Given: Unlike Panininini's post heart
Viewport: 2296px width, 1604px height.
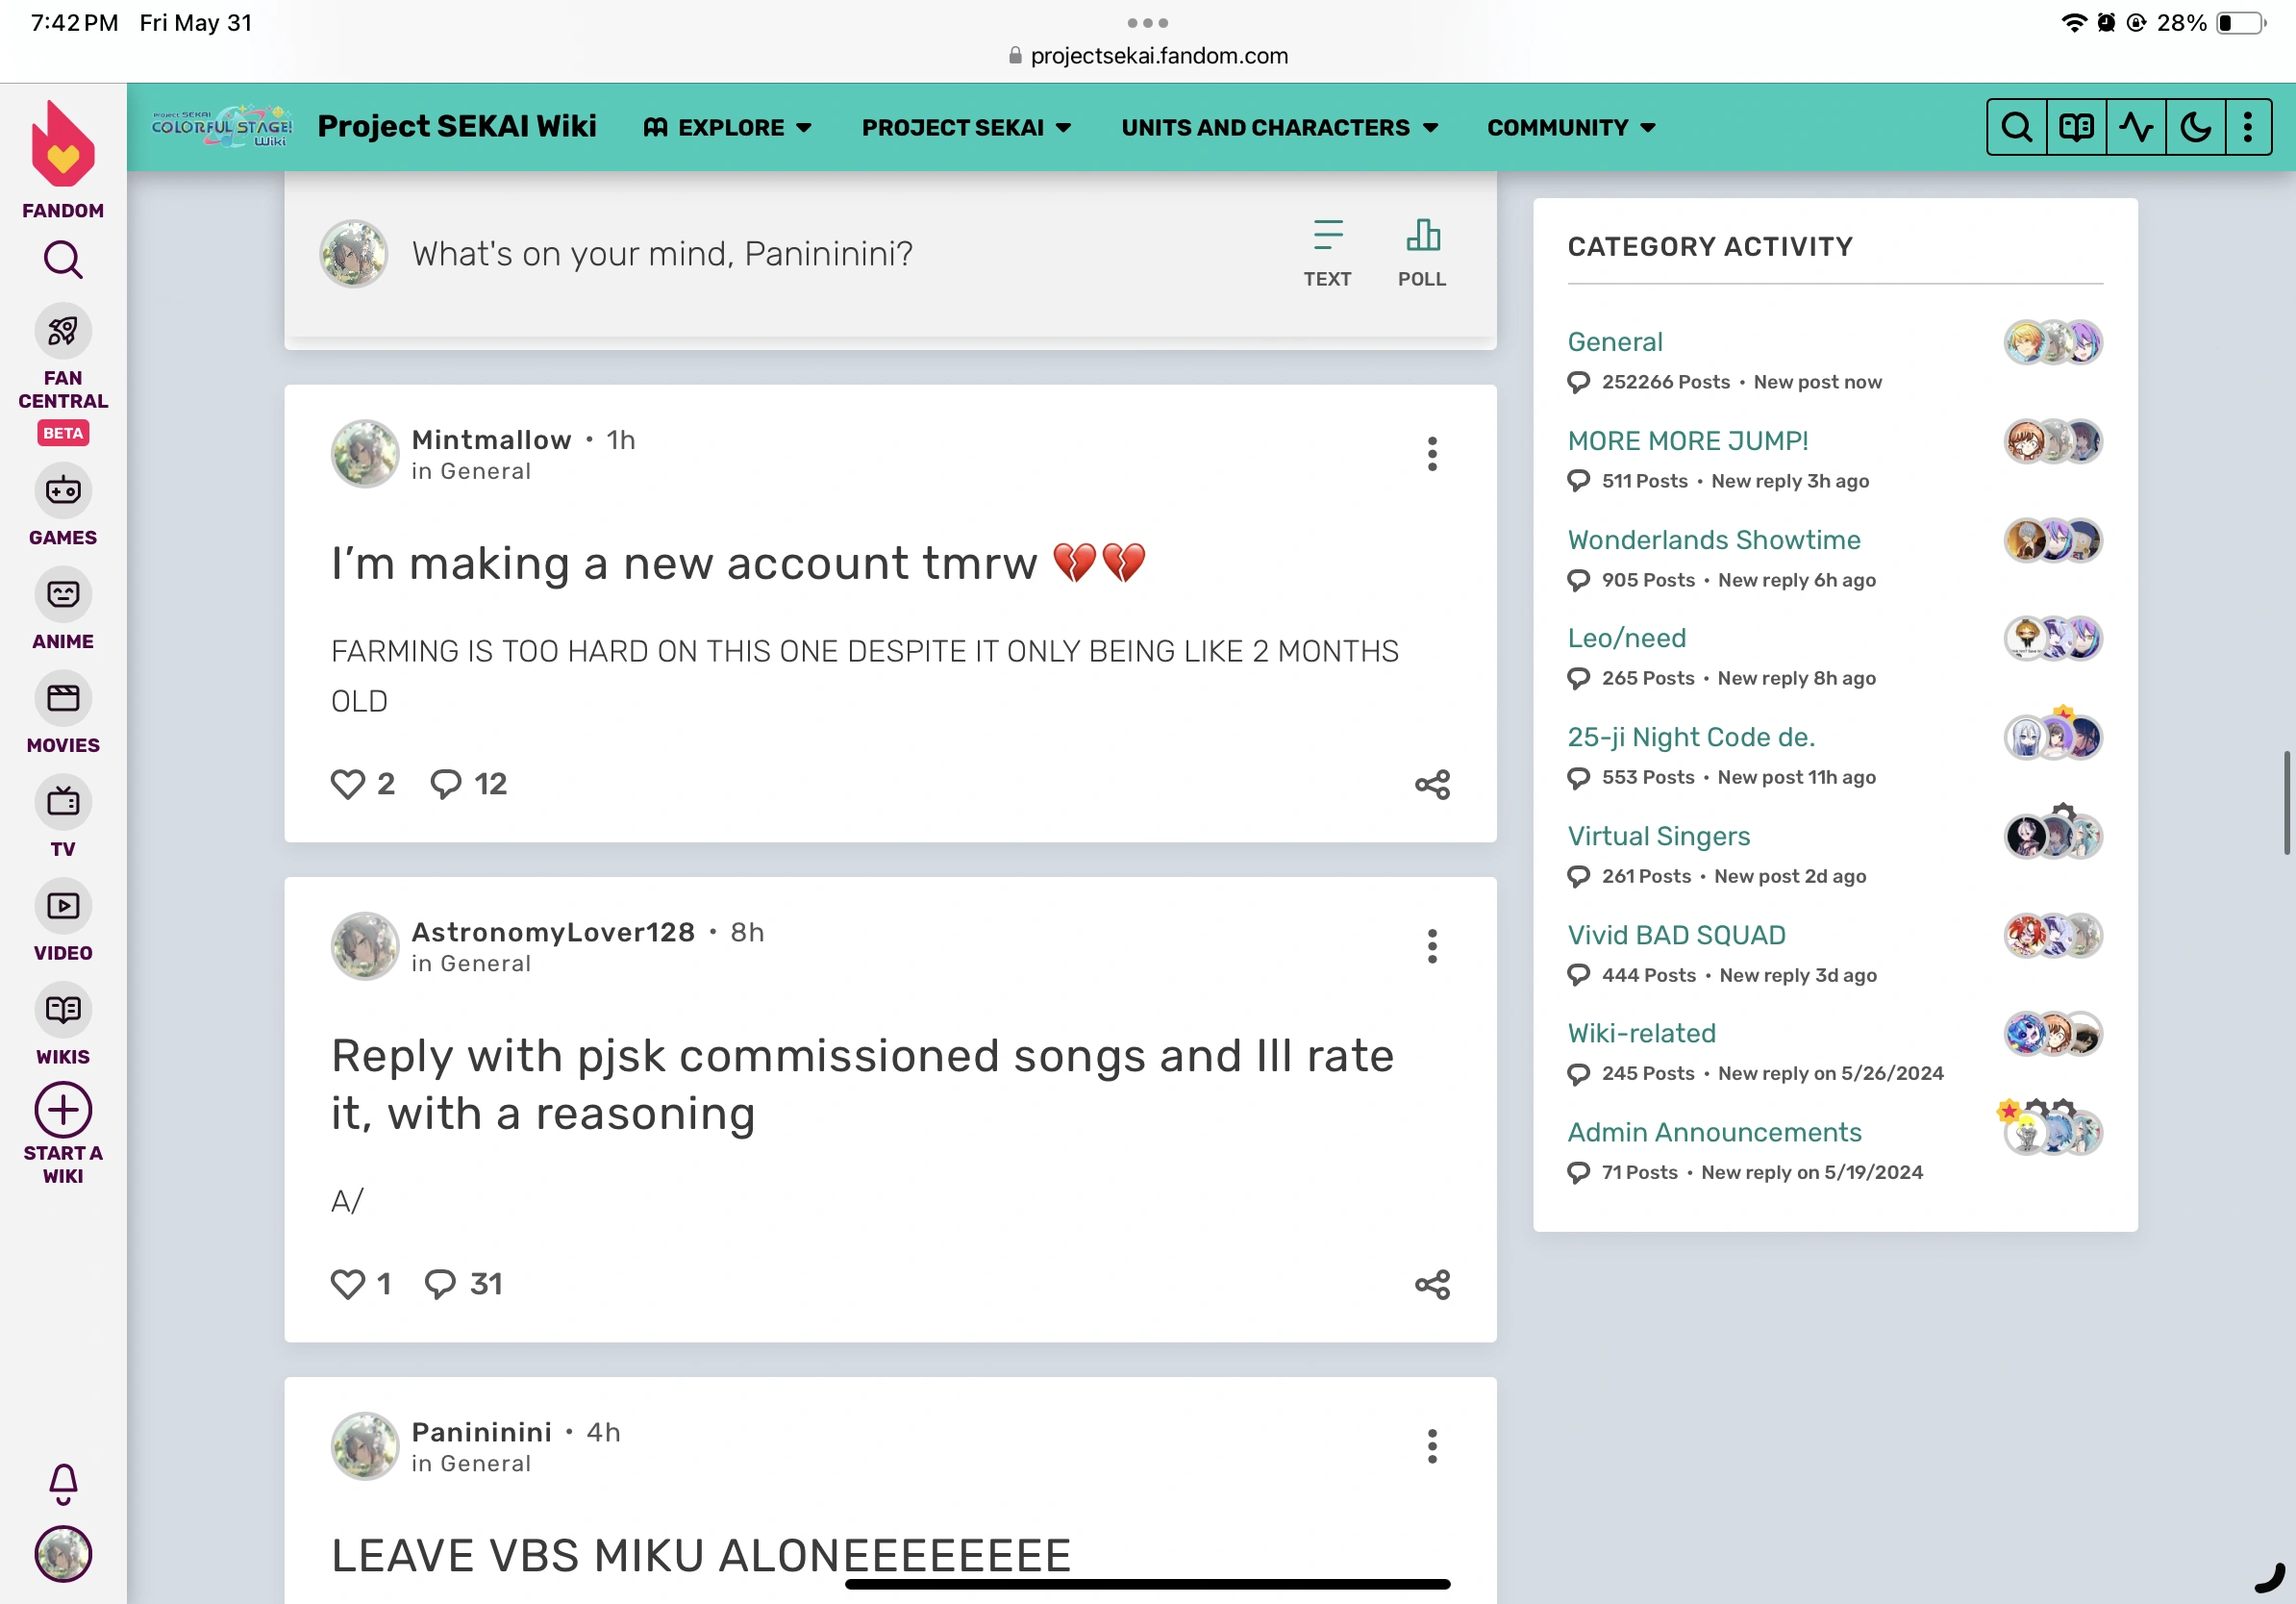Looking at the screenshot, I should pyautogui.click(x=350, y=1597).
